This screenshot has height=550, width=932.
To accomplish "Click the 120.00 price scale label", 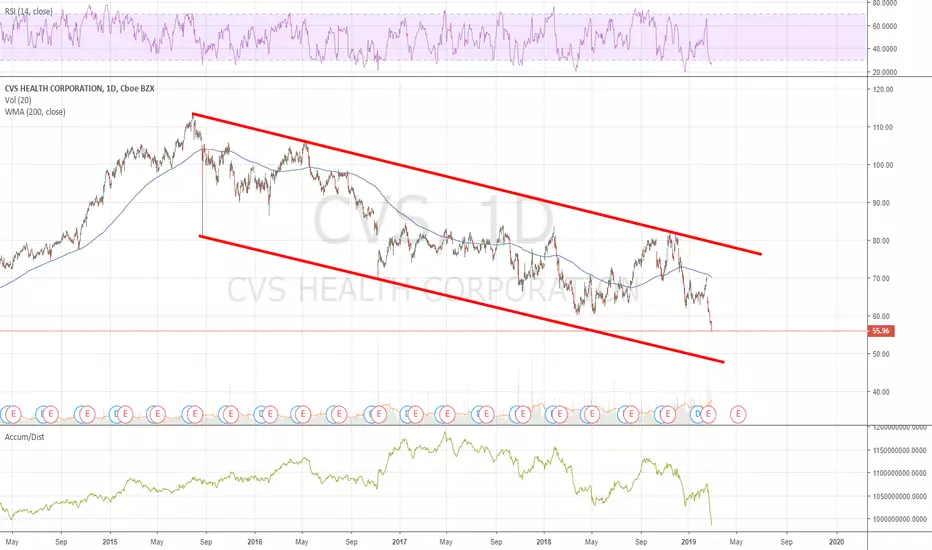I will click(883, 90).
